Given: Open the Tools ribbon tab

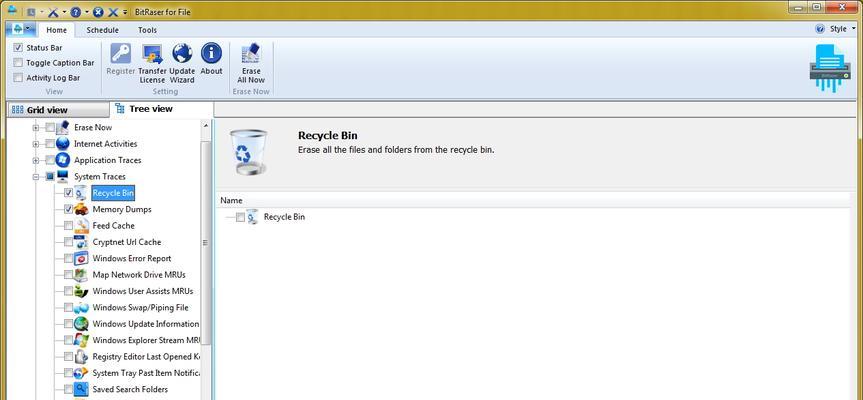Looking at the screenshot, I should coord(147,30).
